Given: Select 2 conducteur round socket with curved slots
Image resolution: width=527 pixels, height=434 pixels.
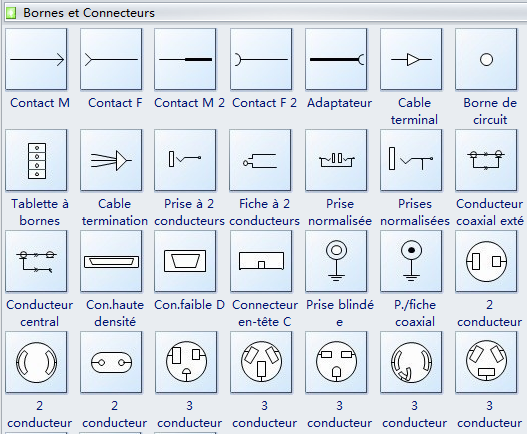Looking at the screenshot, I should (36, 362).
